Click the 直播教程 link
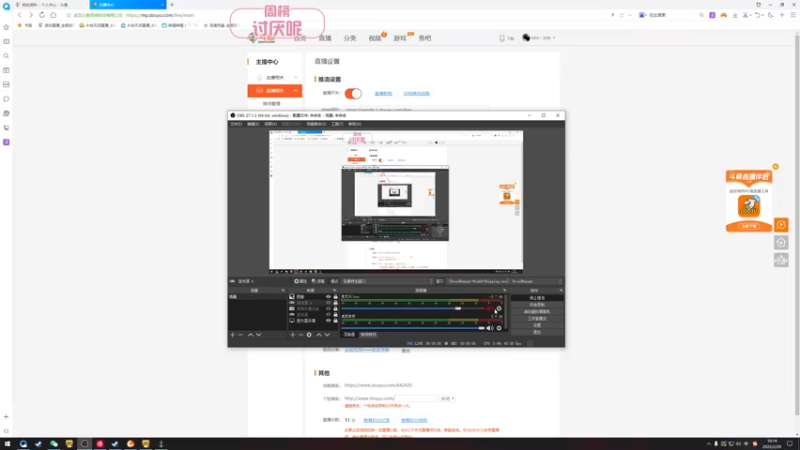 pos(383,94)
